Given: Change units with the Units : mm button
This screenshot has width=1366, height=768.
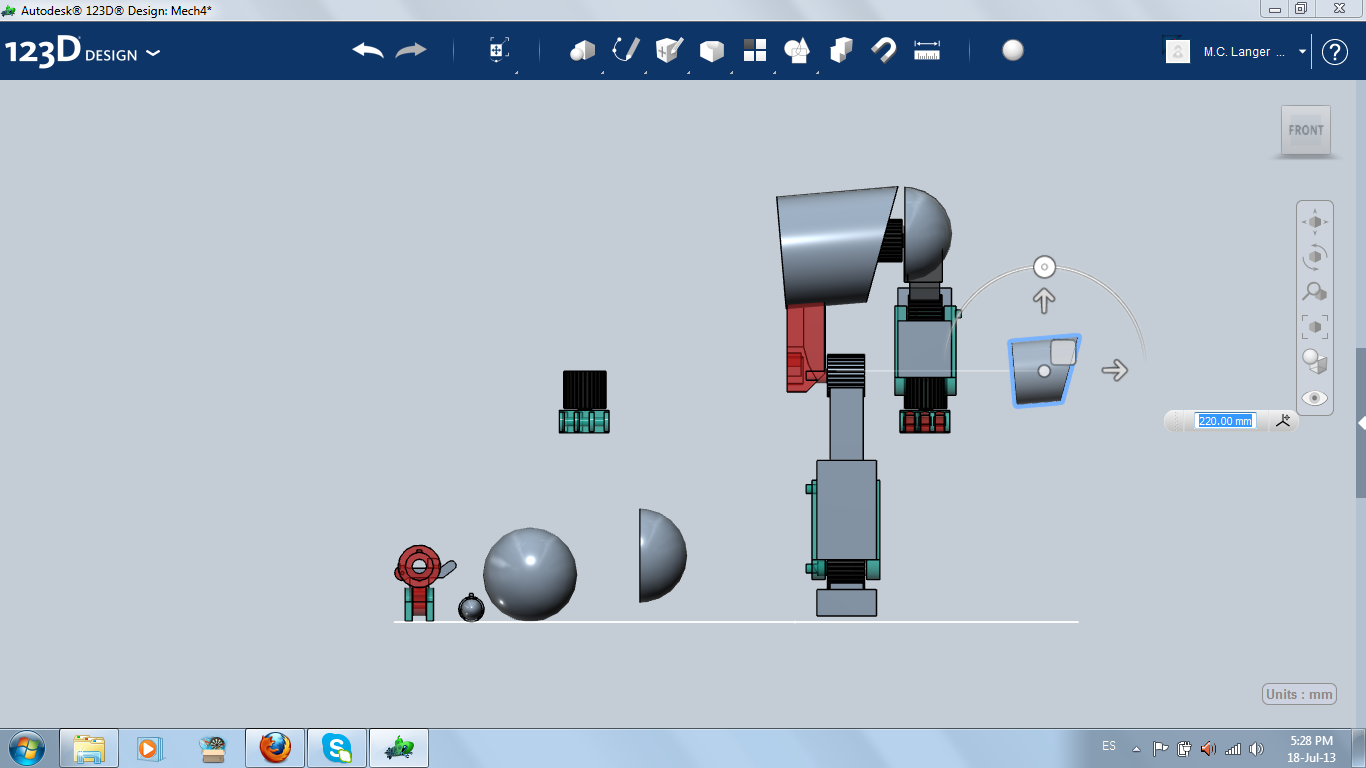Looking at the screenshot, I should (1300, 694).
